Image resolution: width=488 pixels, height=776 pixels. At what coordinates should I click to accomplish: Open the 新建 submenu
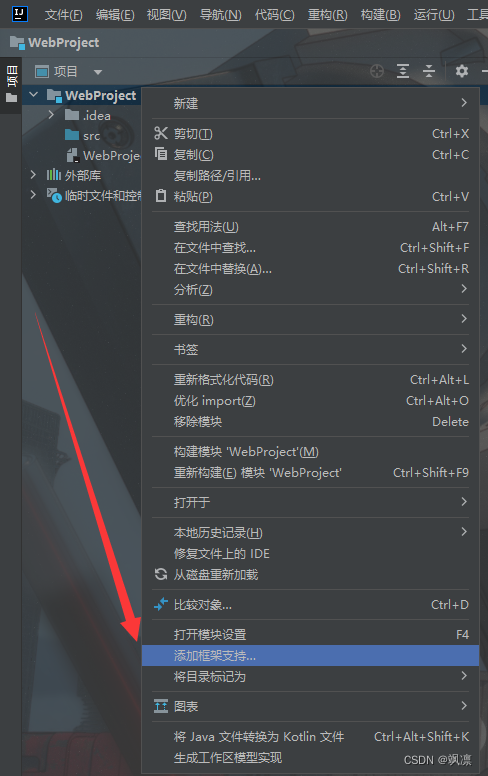(310, 103)
